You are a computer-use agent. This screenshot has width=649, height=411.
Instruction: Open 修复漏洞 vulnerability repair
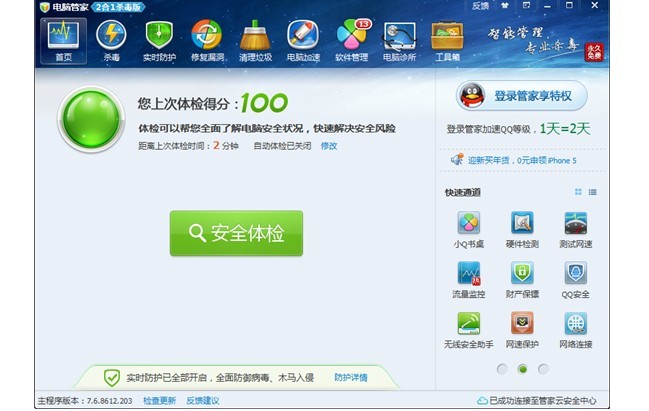click(x=207, y=41)
